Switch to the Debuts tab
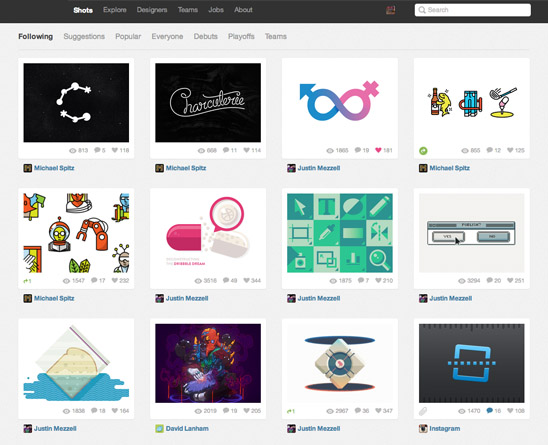Viewport: 548px width, 445px height. (x=206, y=36)
